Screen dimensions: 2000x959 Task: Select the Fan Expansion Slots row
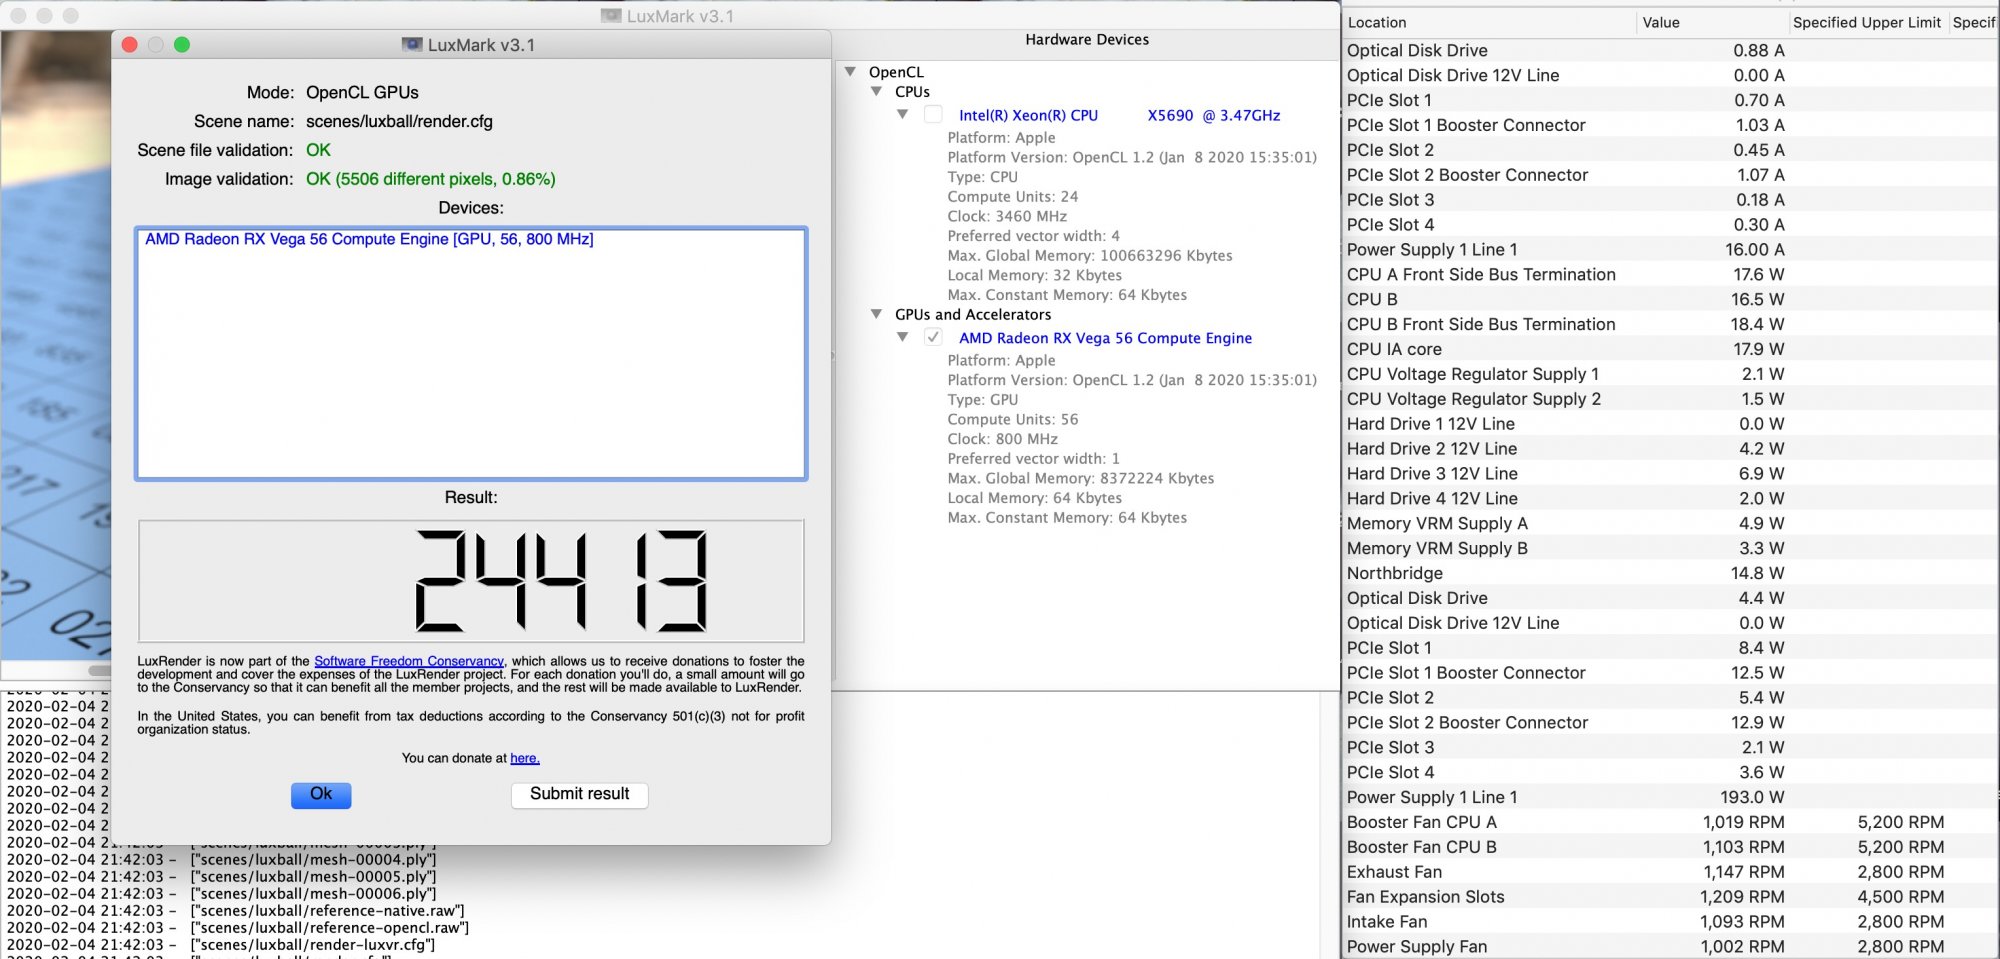tap(1669, 897)
